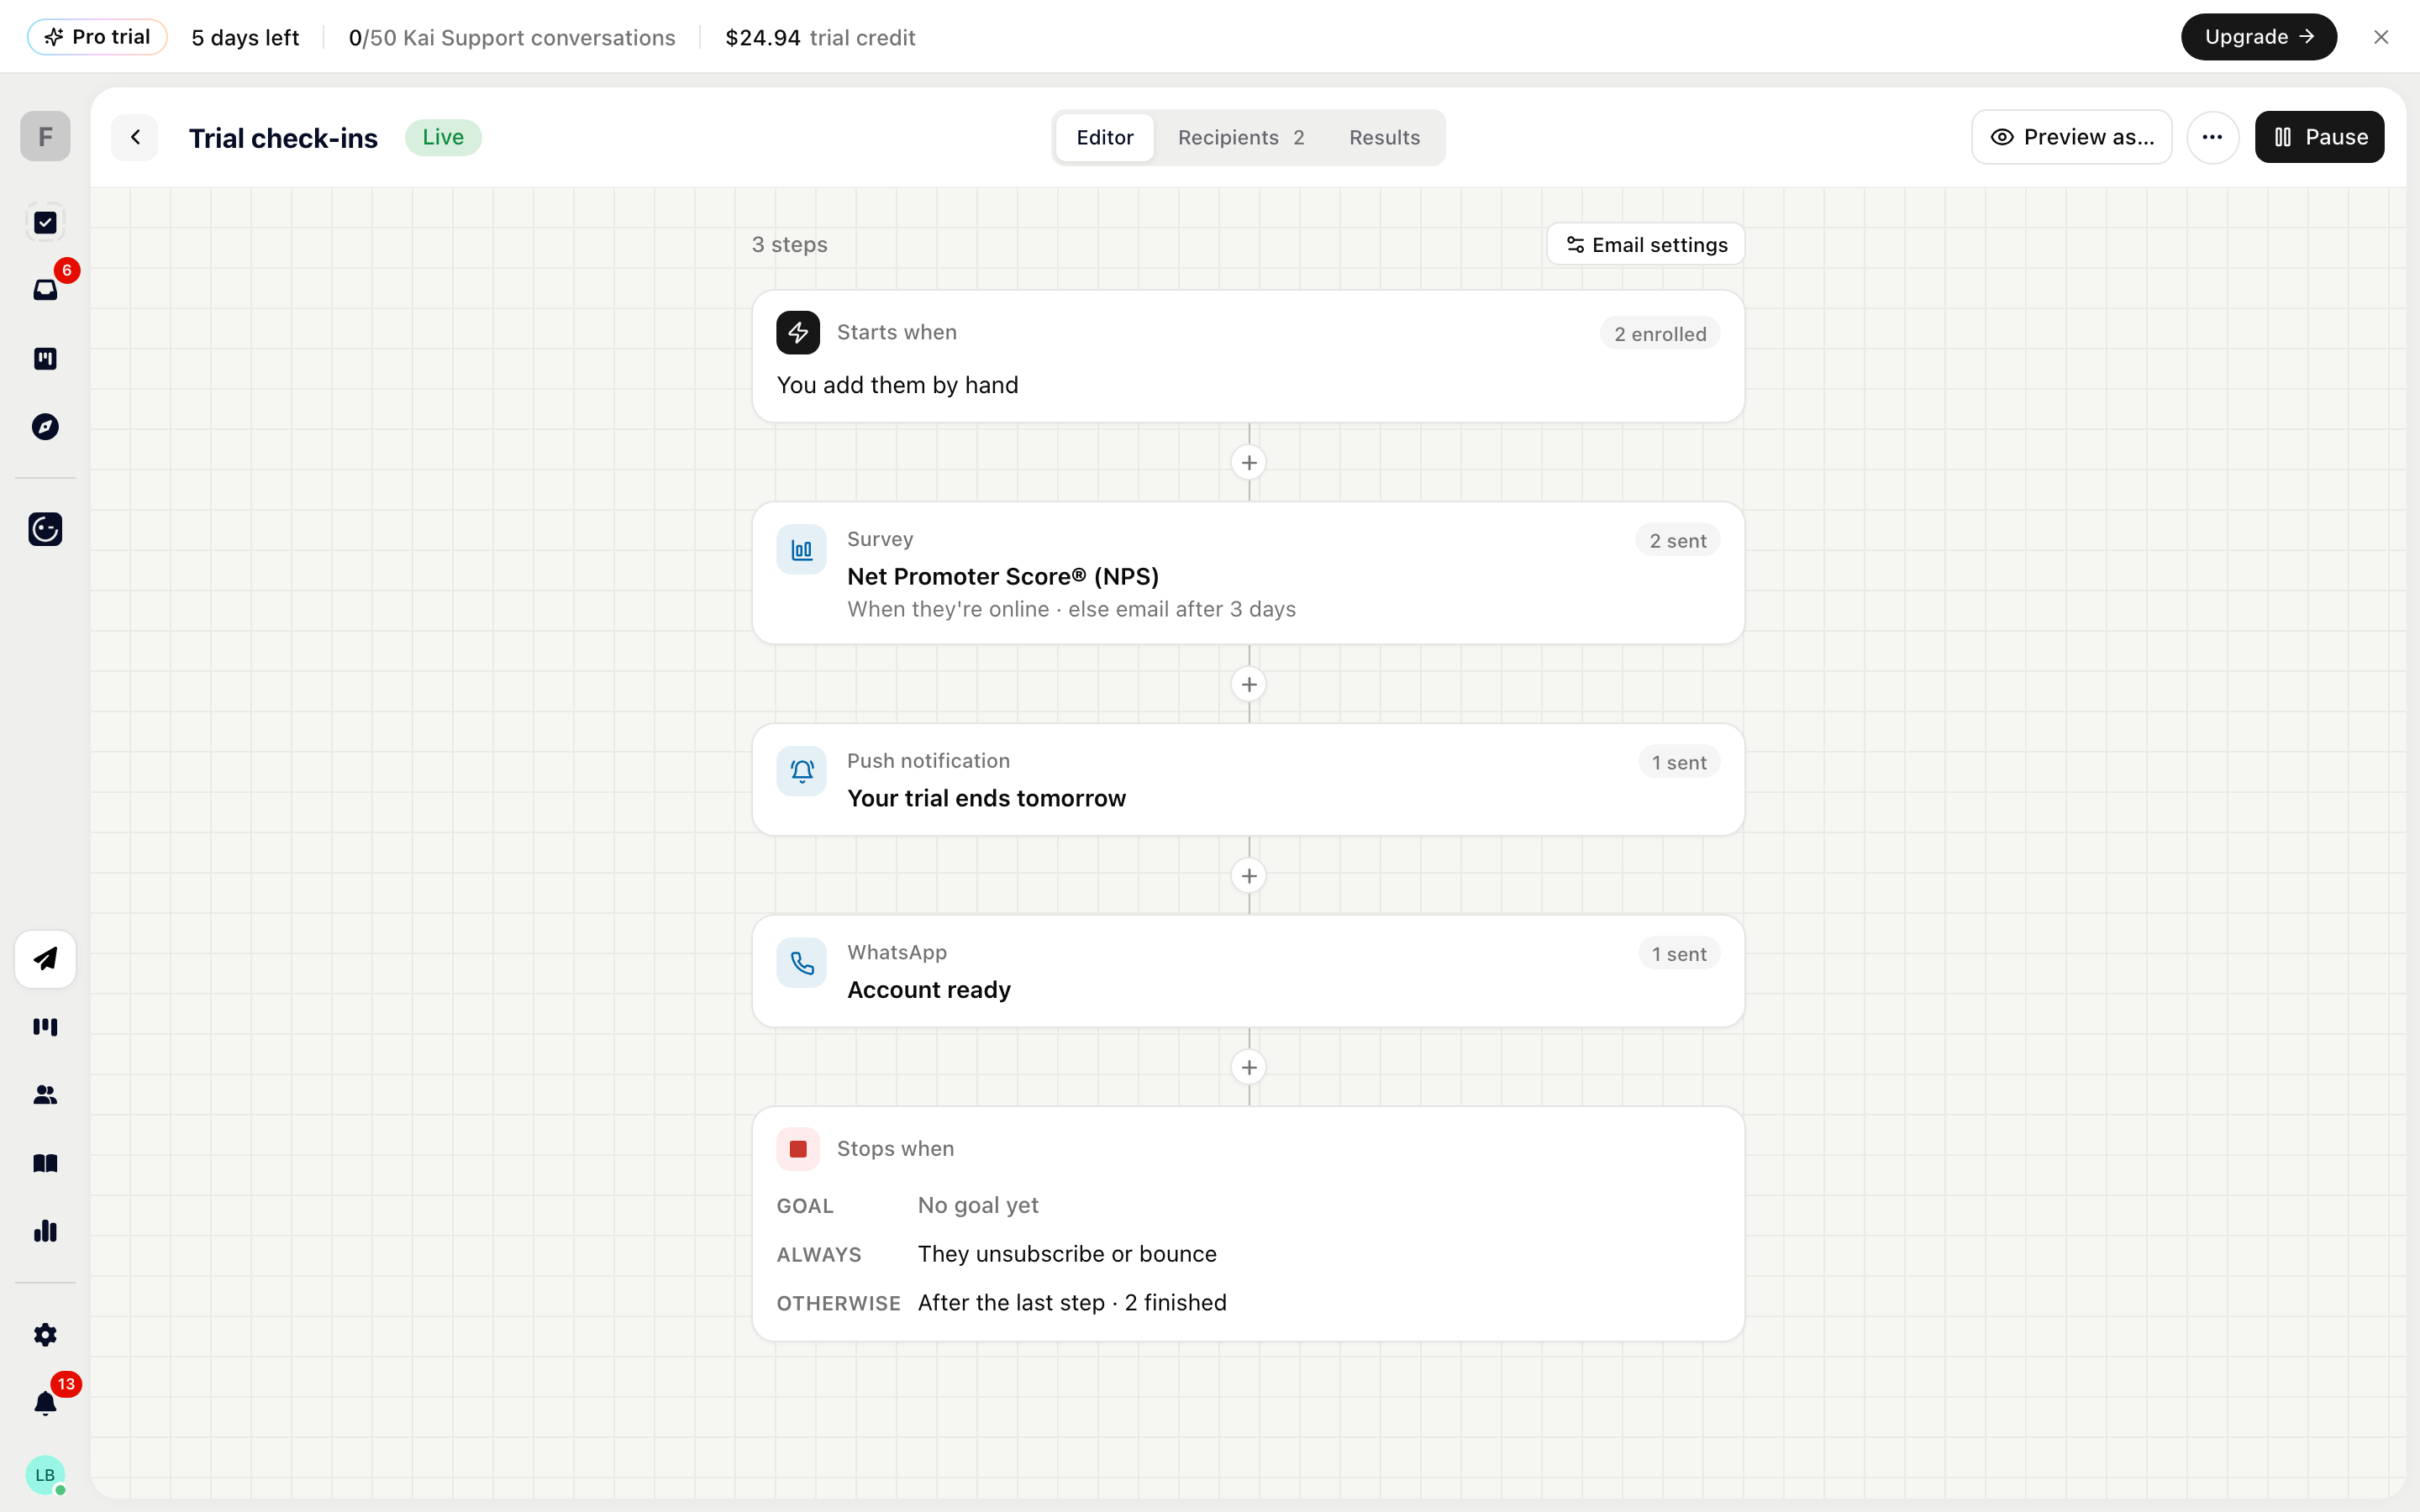Screen dimensions: 2420x1512
Task: Open the columns pipeline icon in sidebar
Action: 45,1027
